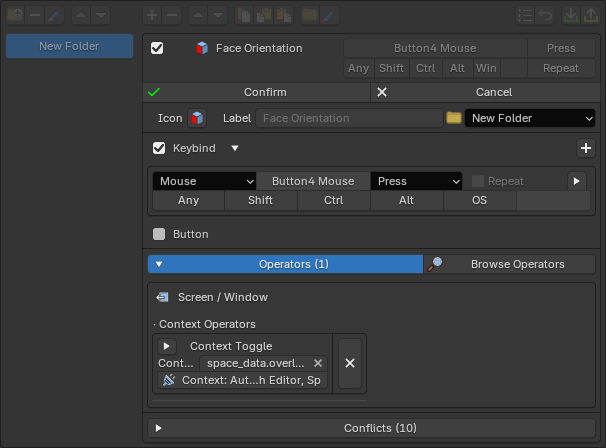
Task: Add another keybind with the plus button
Action: (x=586, y=148)
